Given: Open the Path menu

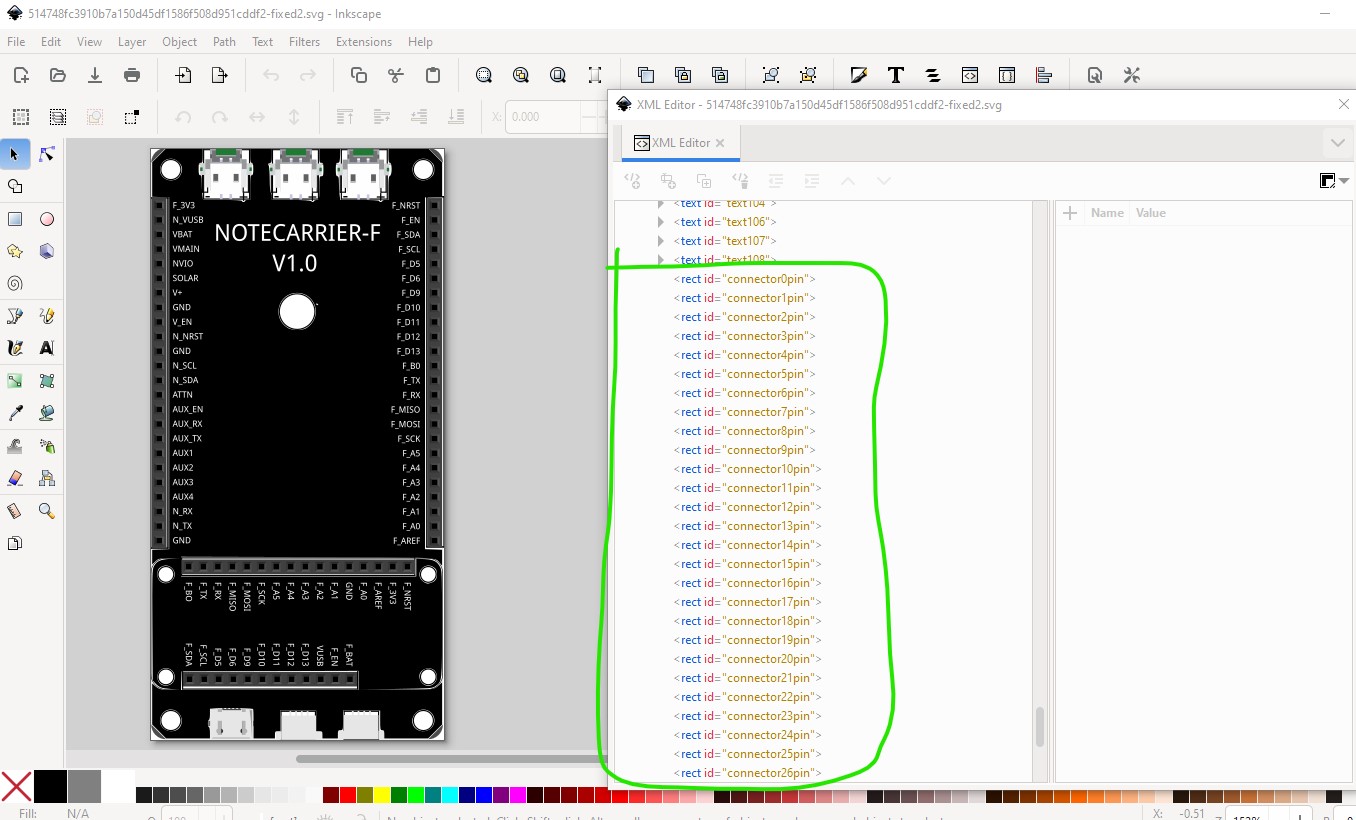Looking at the screenshot, I should tap(224, 42).
